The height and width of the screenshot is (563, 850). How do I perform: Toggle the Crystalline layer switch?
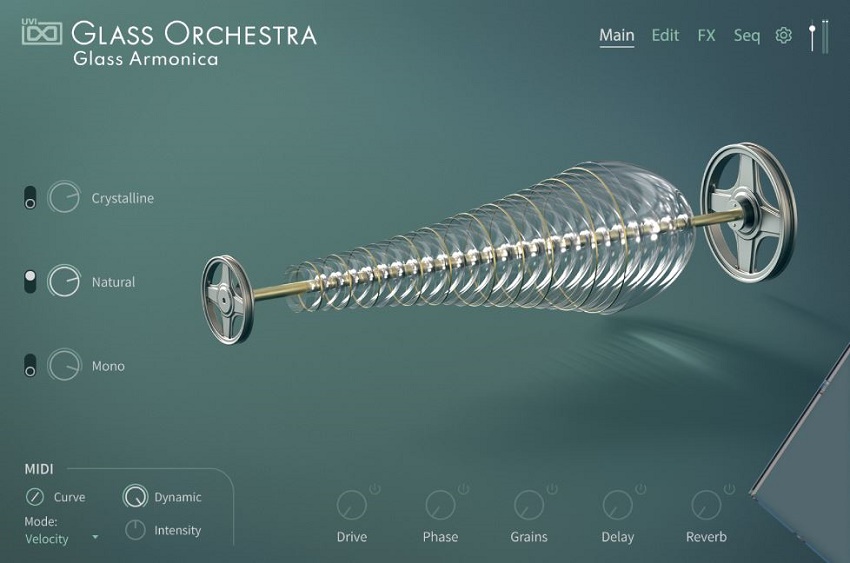pyautogui.click(x=30, y=198)
